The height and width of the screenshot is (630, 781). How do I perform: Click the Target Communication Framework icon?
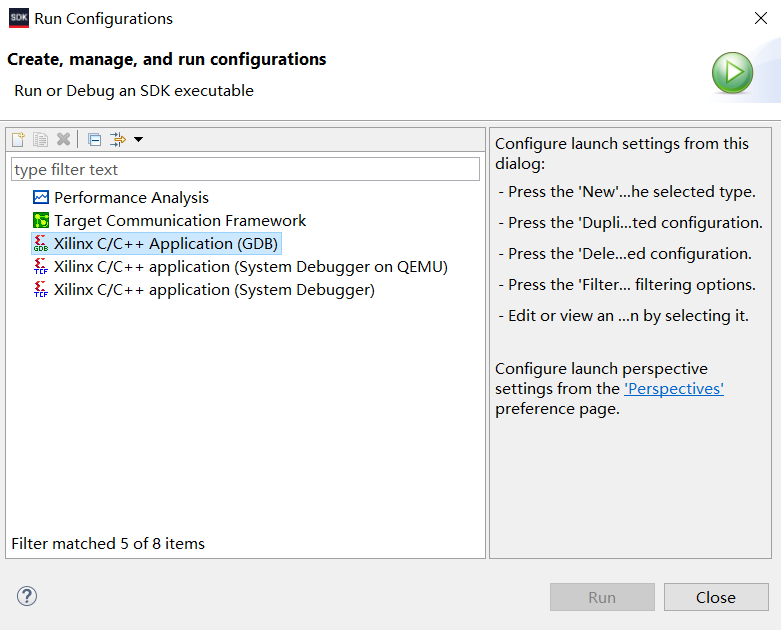pyautogui.click(x=41, y=221)
